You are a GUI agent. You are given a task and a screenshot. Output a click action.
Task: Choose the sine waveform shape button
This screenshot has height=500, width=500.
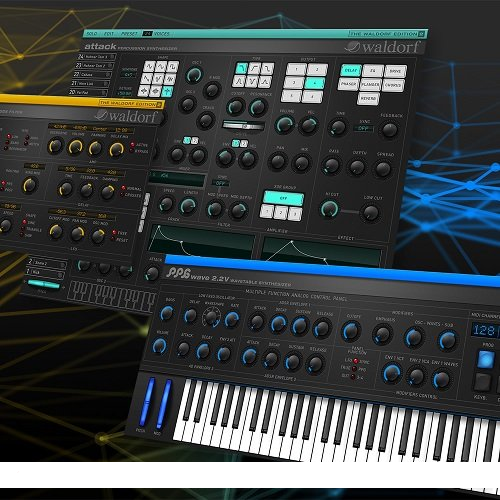pos(149,67)
